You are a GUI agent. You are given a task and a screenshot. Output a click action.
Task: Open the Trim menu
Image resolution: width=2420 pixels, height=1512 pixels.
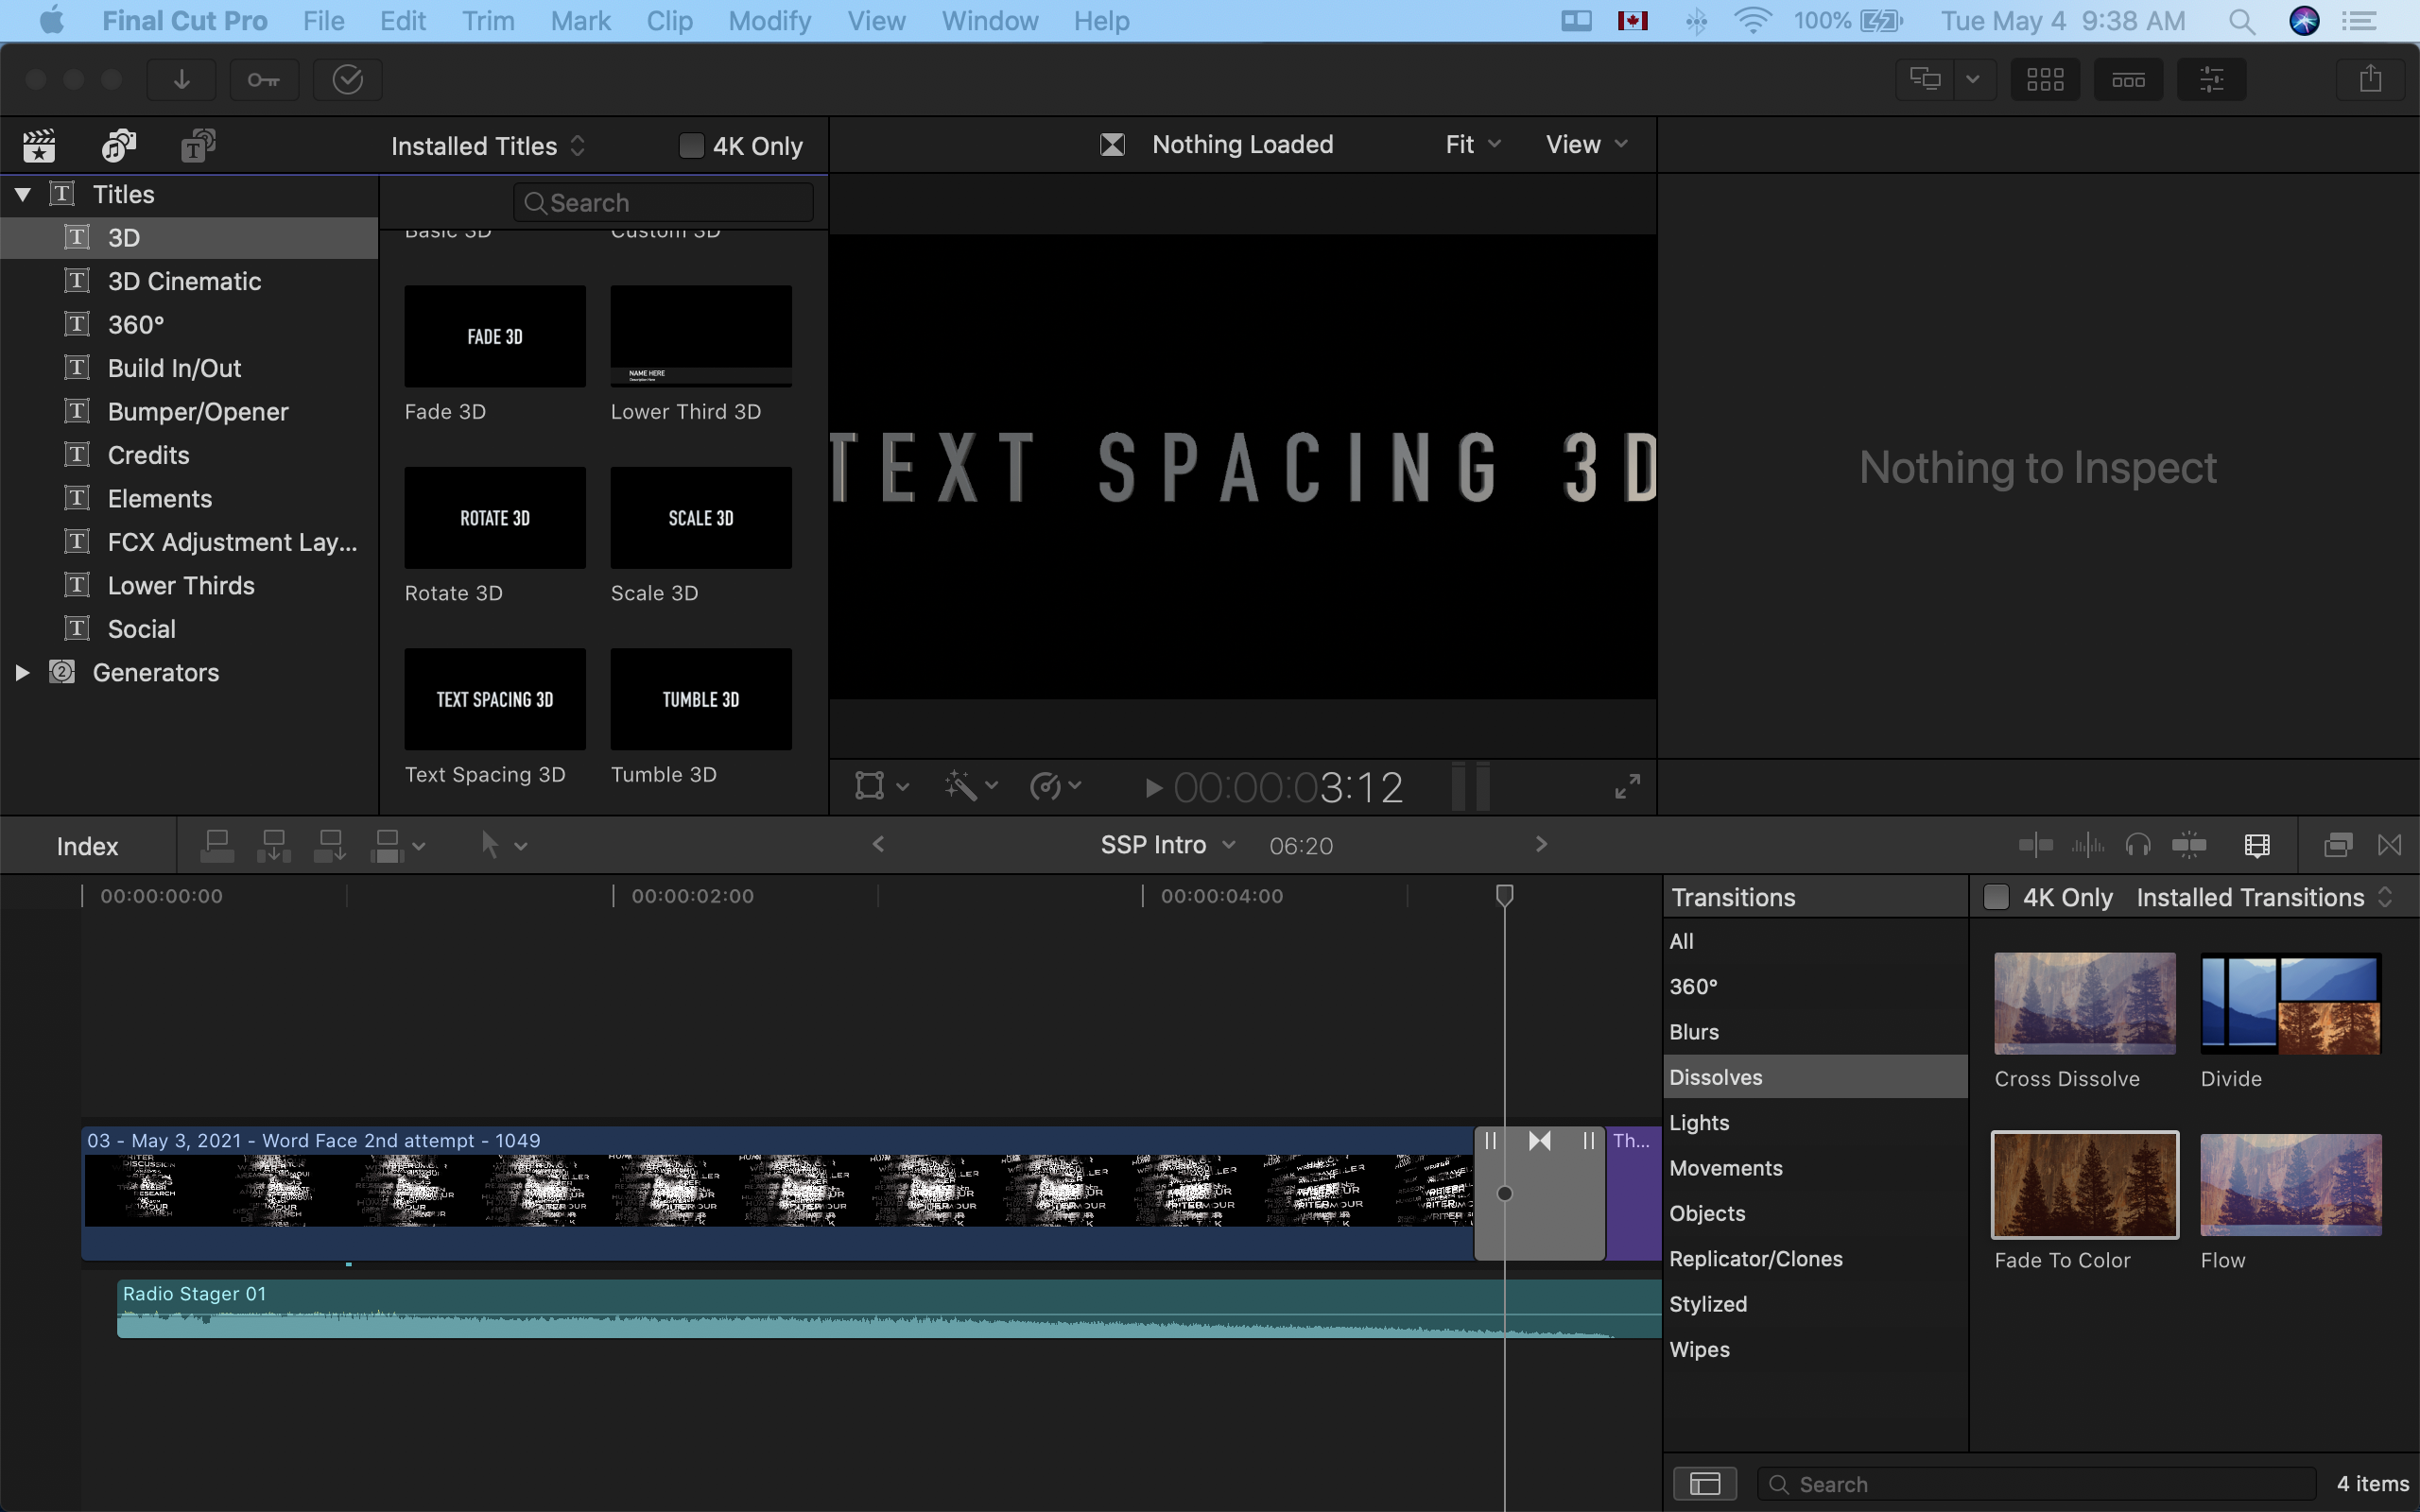488,21
